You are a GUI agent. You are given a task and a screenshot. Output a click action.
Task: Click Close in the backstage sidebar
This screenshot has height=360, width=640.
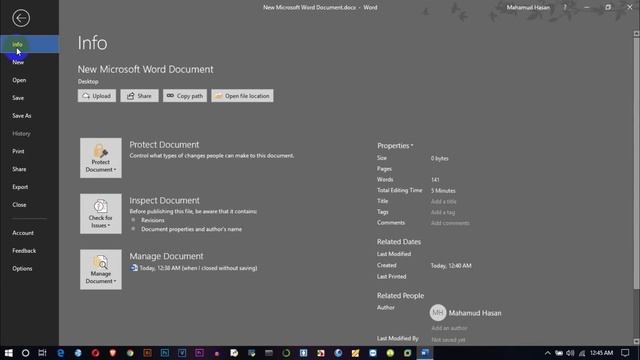(x=29, y=204)
